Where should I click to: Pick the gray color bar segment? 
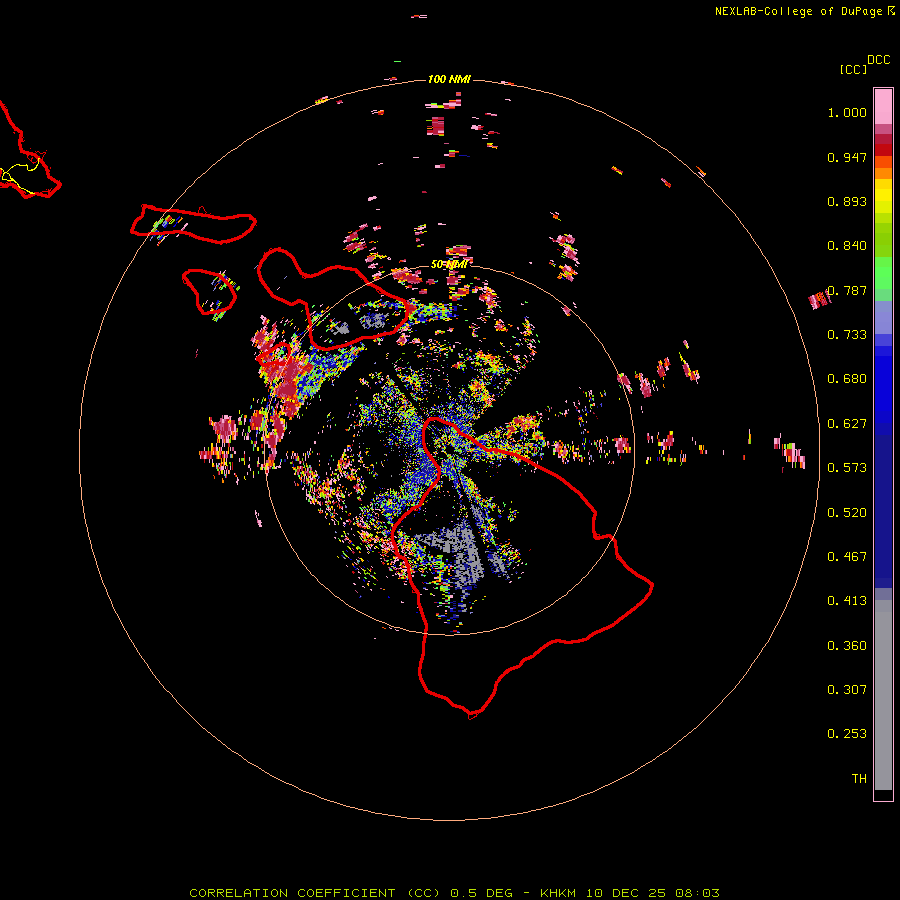click(x=883, y=695)
